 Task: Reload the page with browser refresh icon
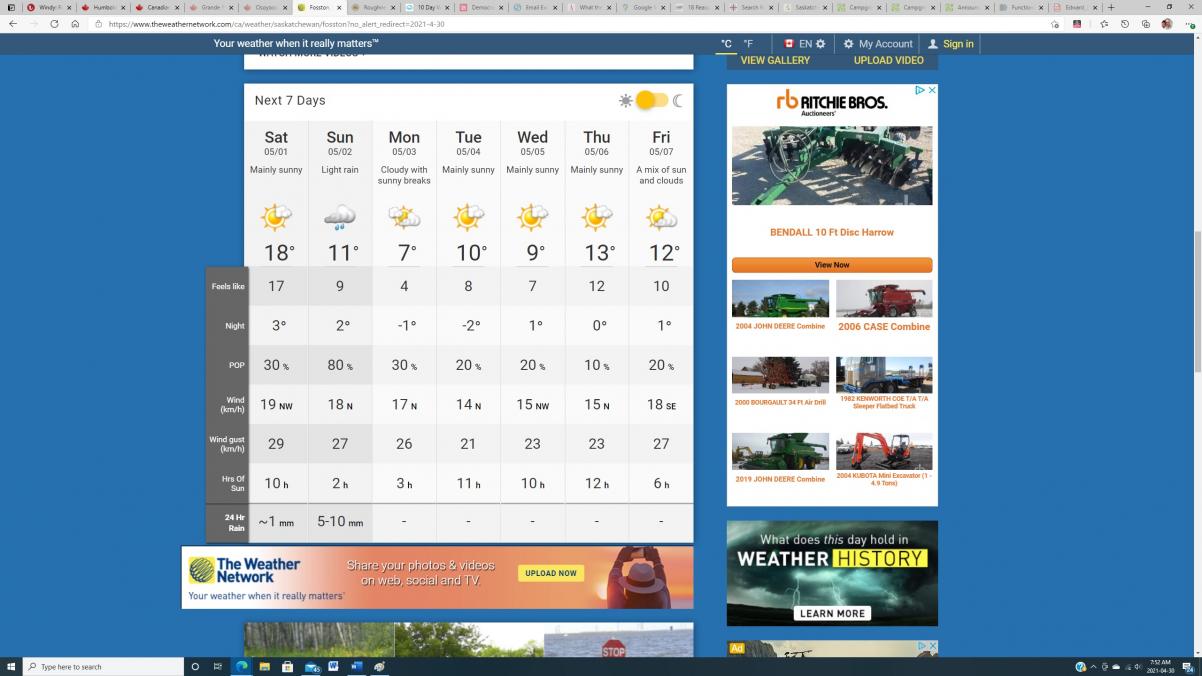pyautogui.click(x=54, y=24)
